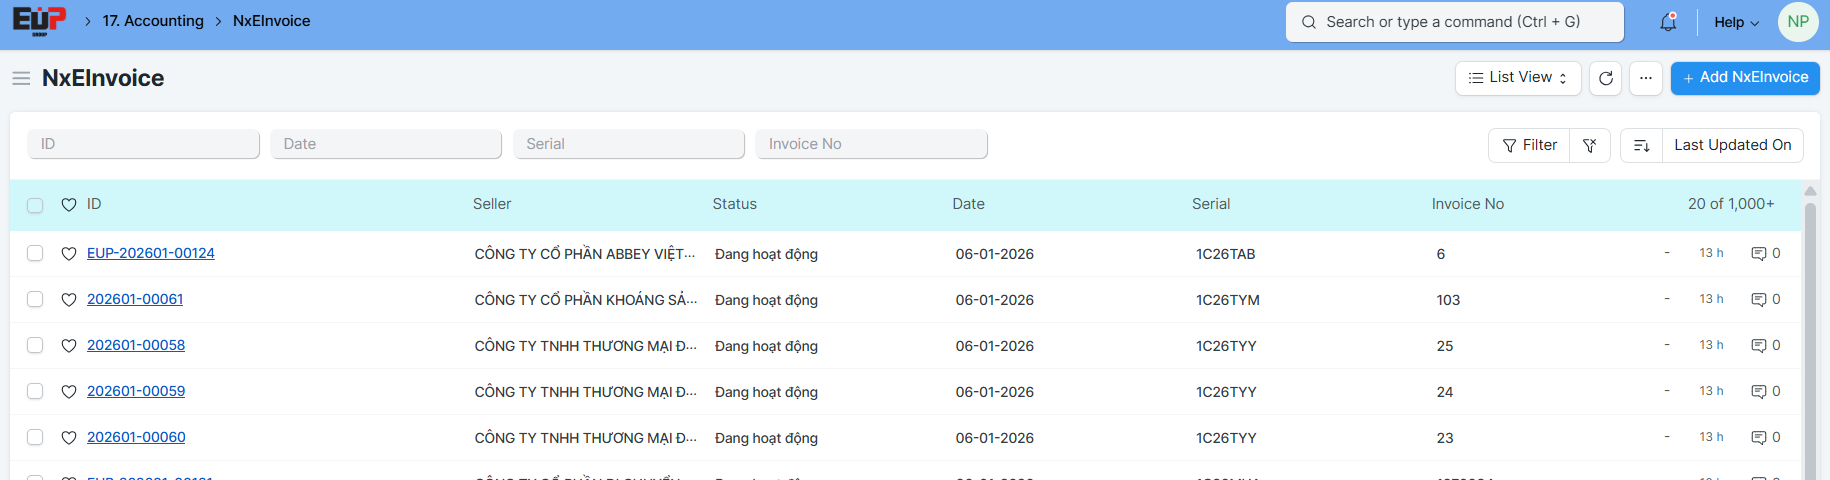Expand the List View switcher dropdown
This screenshot has width=1830, height=480.
pyautogui.click(x=1517, y=78)
